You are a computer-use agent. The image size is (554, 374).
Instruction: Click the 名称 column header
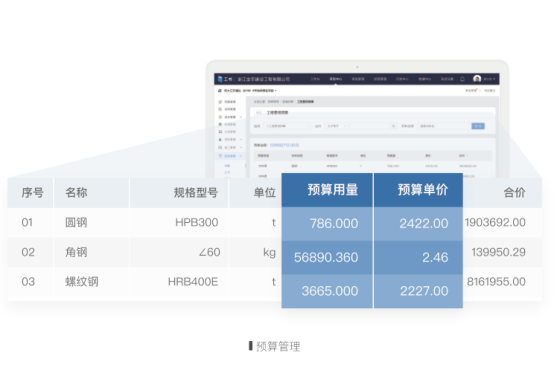(x=76, y=193)
